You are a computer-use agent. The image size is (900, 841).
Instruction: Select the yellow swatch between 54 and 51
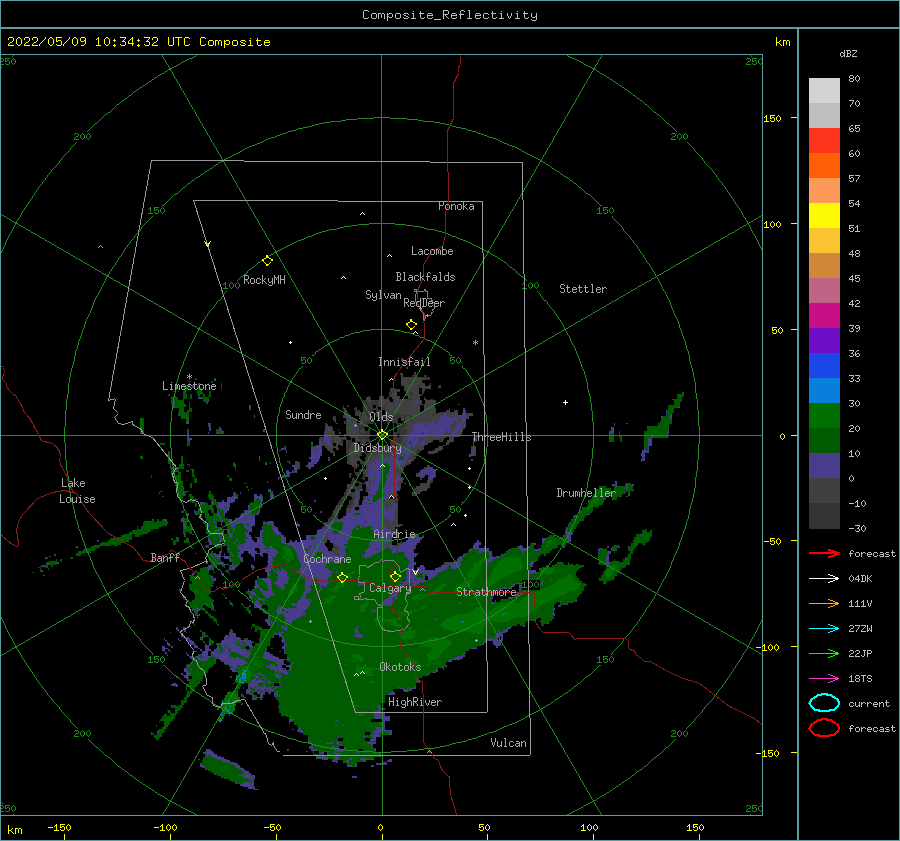point(824,215)
